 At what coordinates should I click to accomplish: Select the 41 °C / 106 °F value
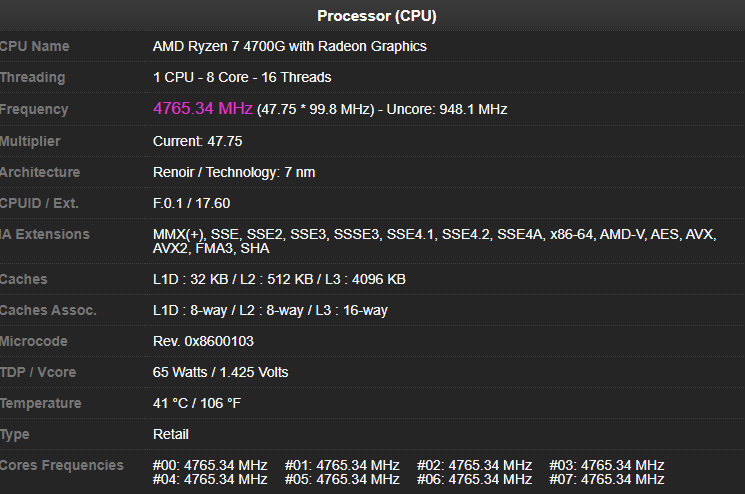click(197, 403)
